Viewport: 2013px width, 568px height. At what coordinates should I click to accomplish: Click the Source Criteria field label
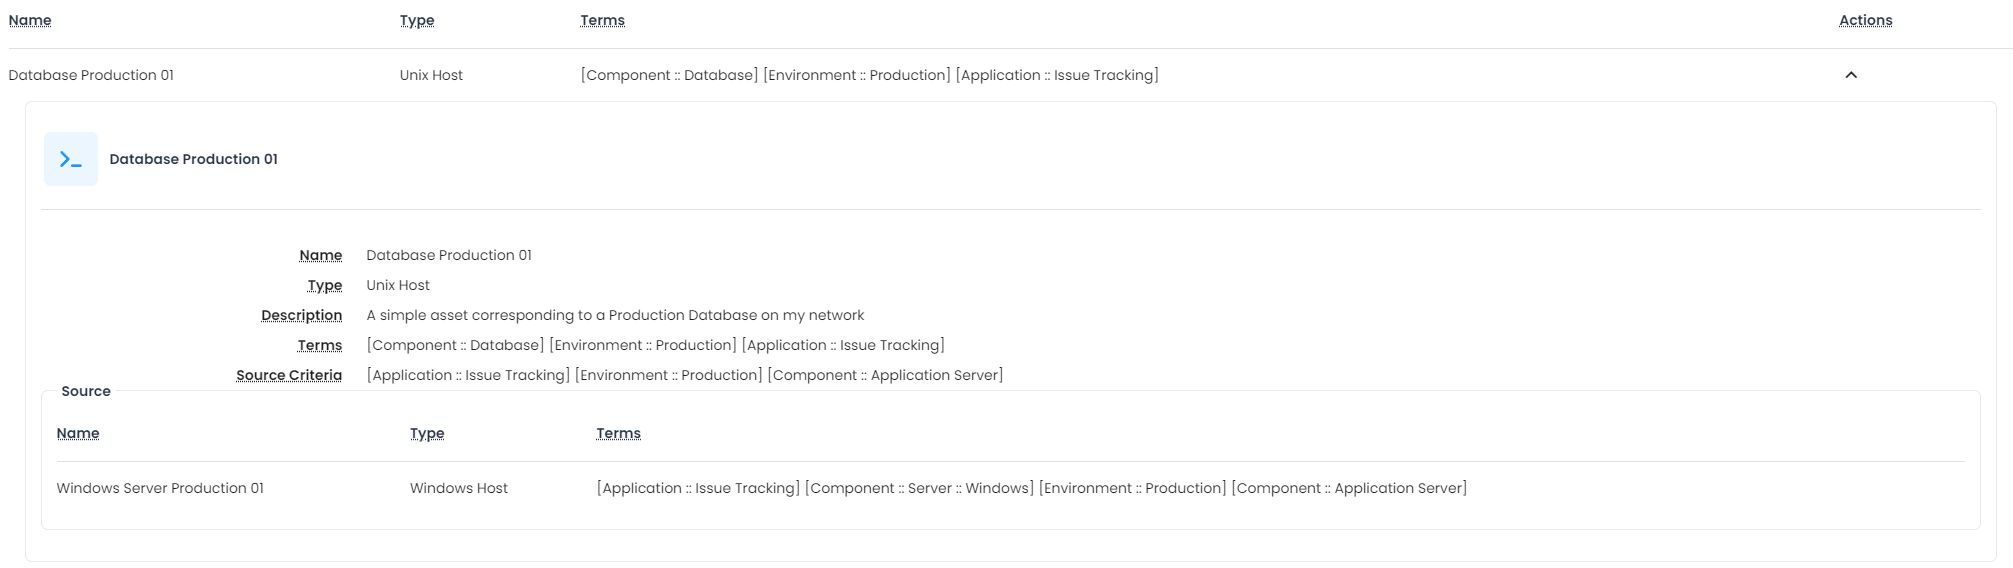289,375
